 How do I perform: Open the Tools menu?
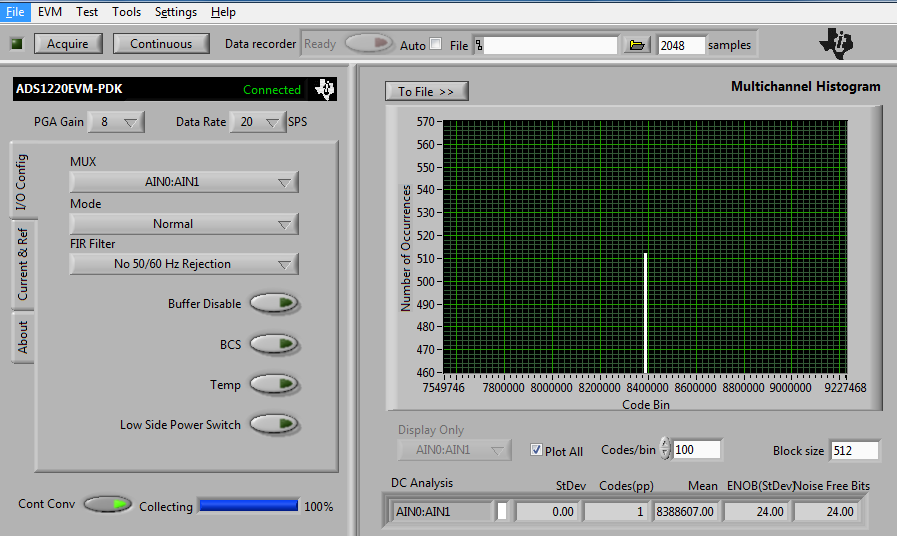[x=126, y=11]
